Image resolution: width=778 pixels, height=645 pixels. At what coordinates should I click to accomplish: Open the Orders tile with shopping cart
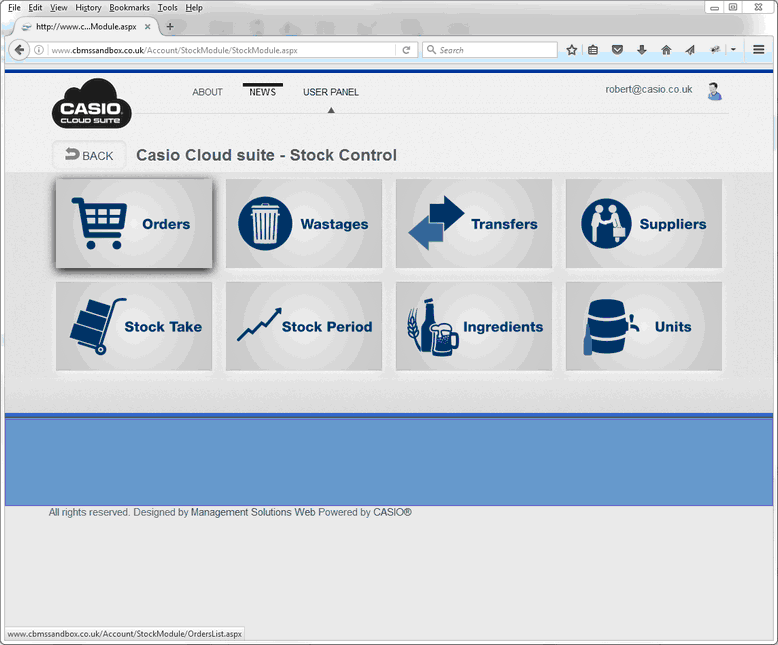tap(134, 224)
